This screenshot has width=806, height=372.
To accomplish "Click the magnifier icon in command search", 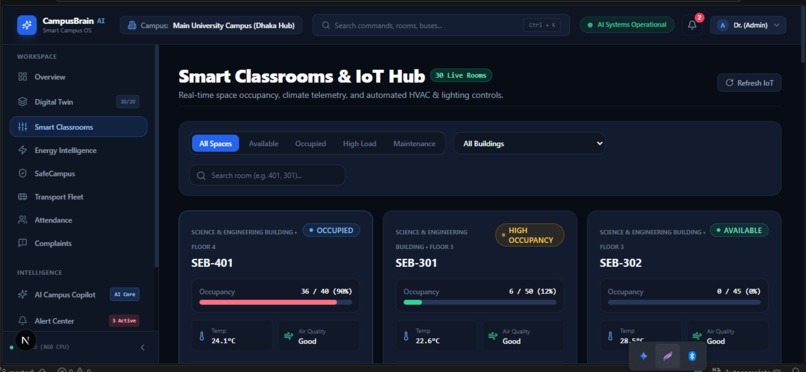I will click(325, 25).
